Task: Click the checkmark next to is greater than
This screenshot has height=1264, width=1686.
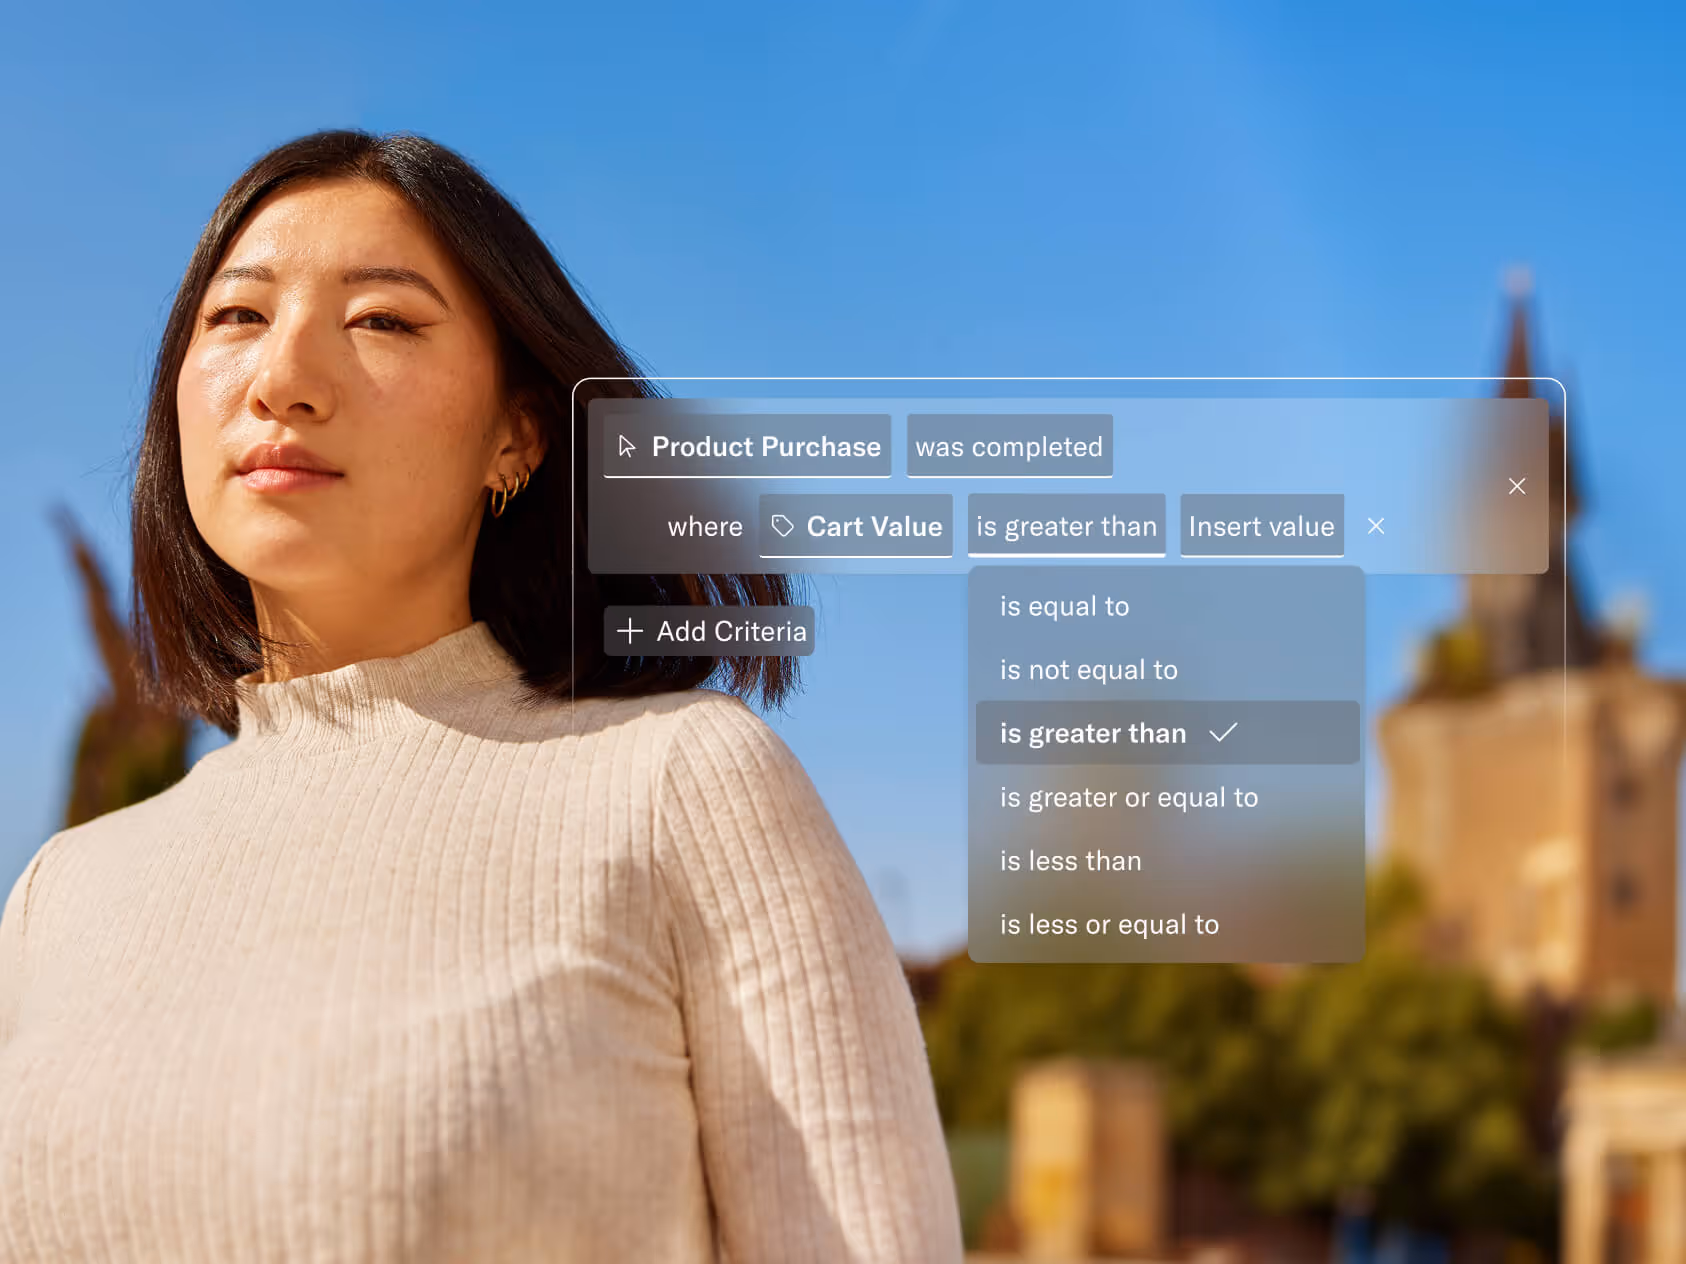Action: (x=1225, y=732)
